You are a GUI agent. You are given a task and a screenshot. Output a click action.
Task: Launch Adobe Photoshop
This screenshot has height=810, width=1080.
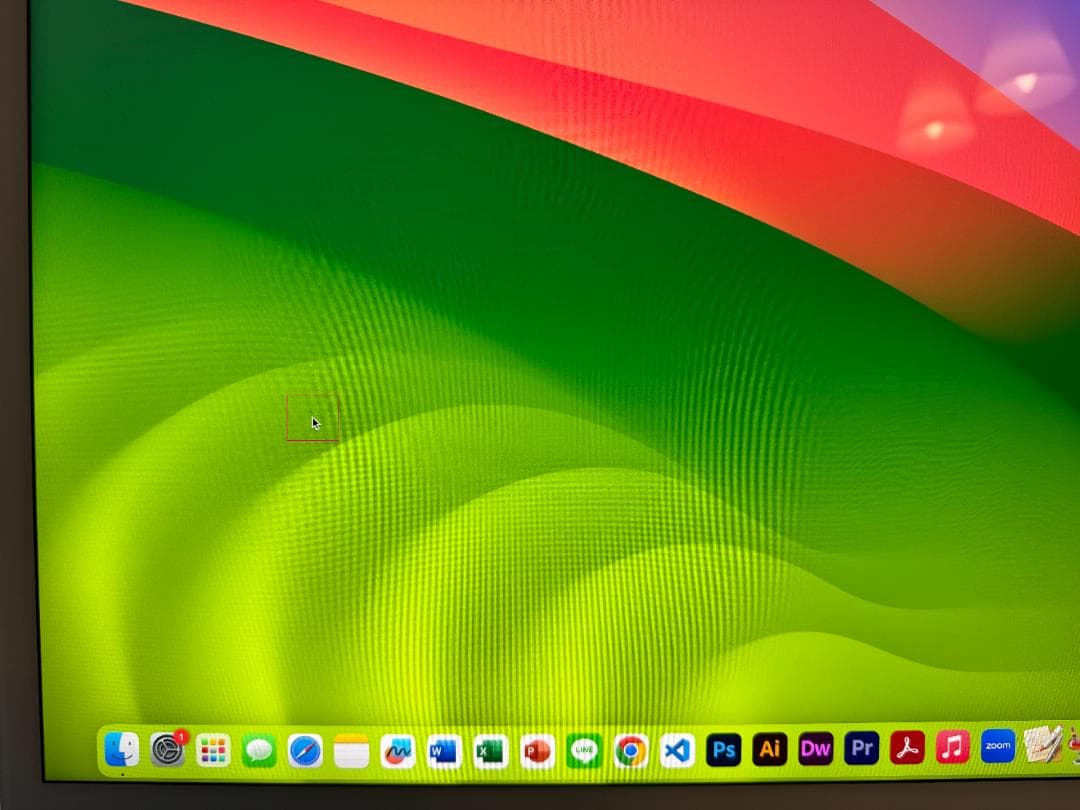click(724, 750)
